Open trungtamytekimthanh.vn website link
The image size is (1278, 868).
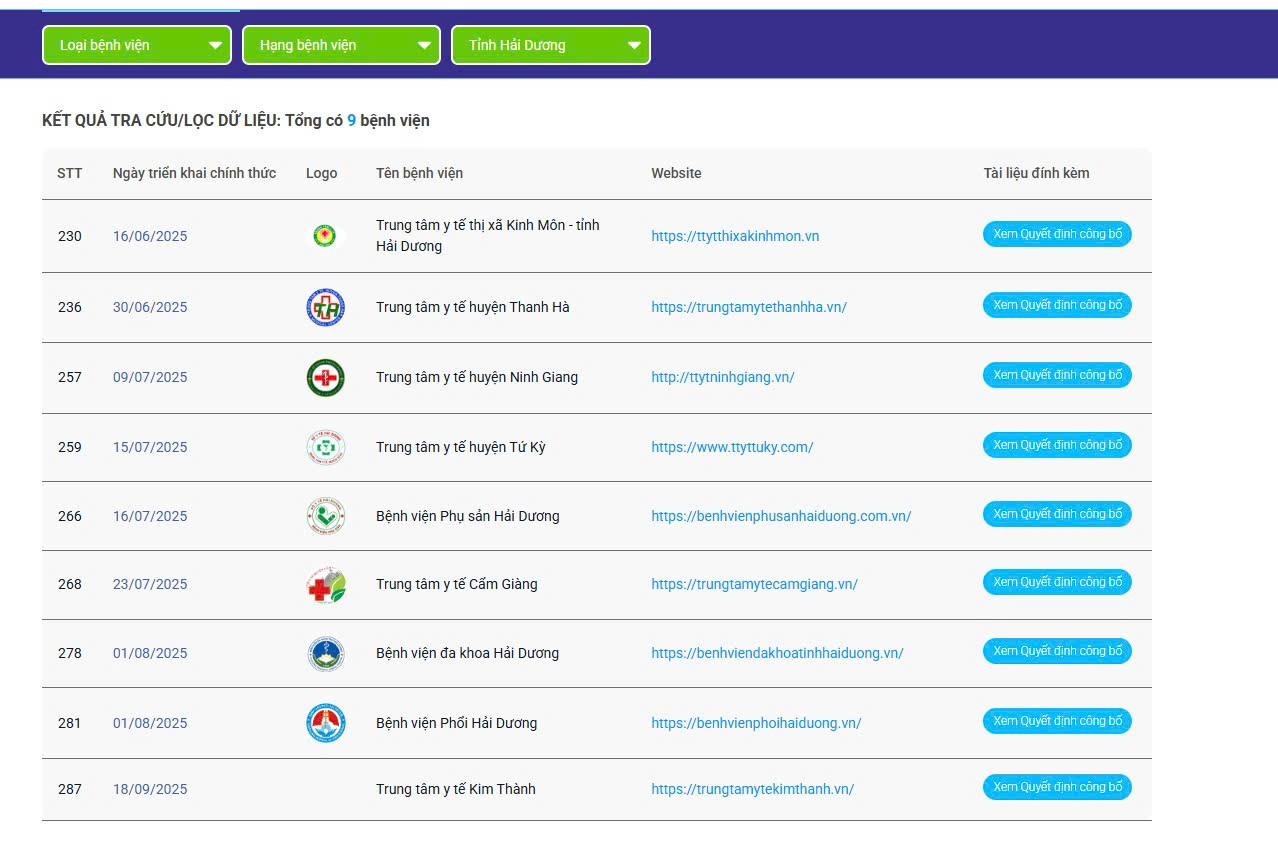coord(752,789)
